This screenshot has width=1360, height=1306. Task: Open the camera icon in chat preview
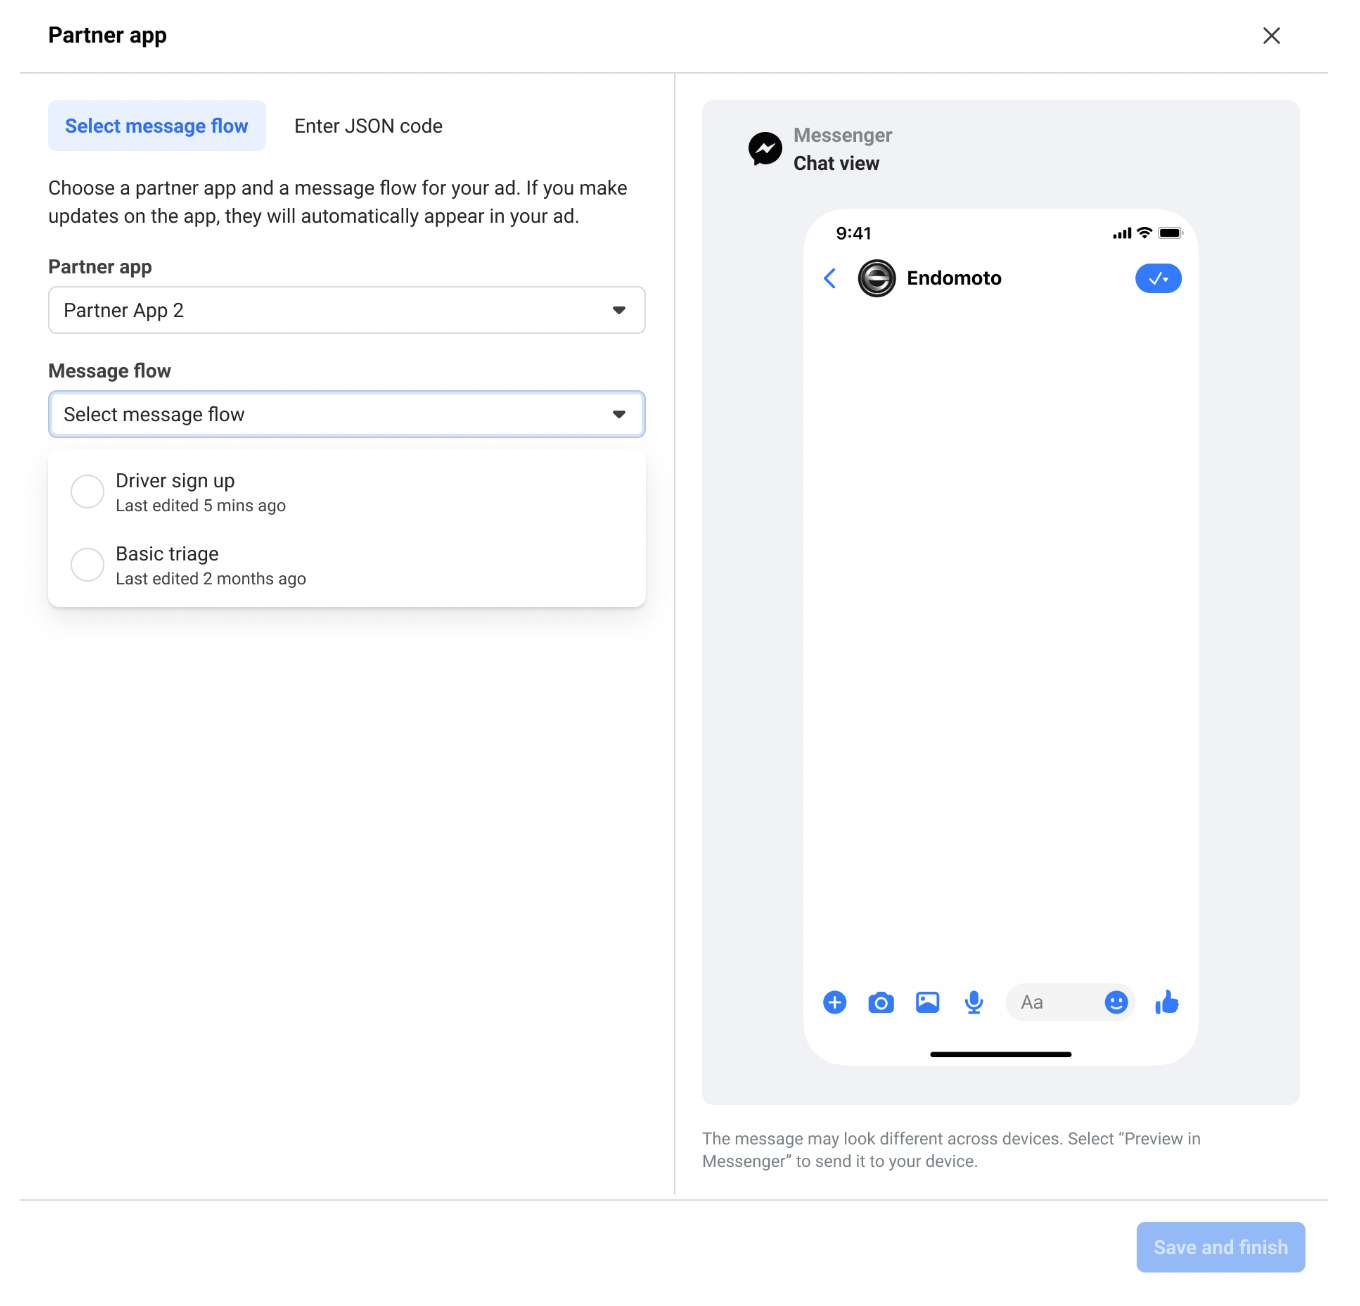click(x=881, y=1002)
